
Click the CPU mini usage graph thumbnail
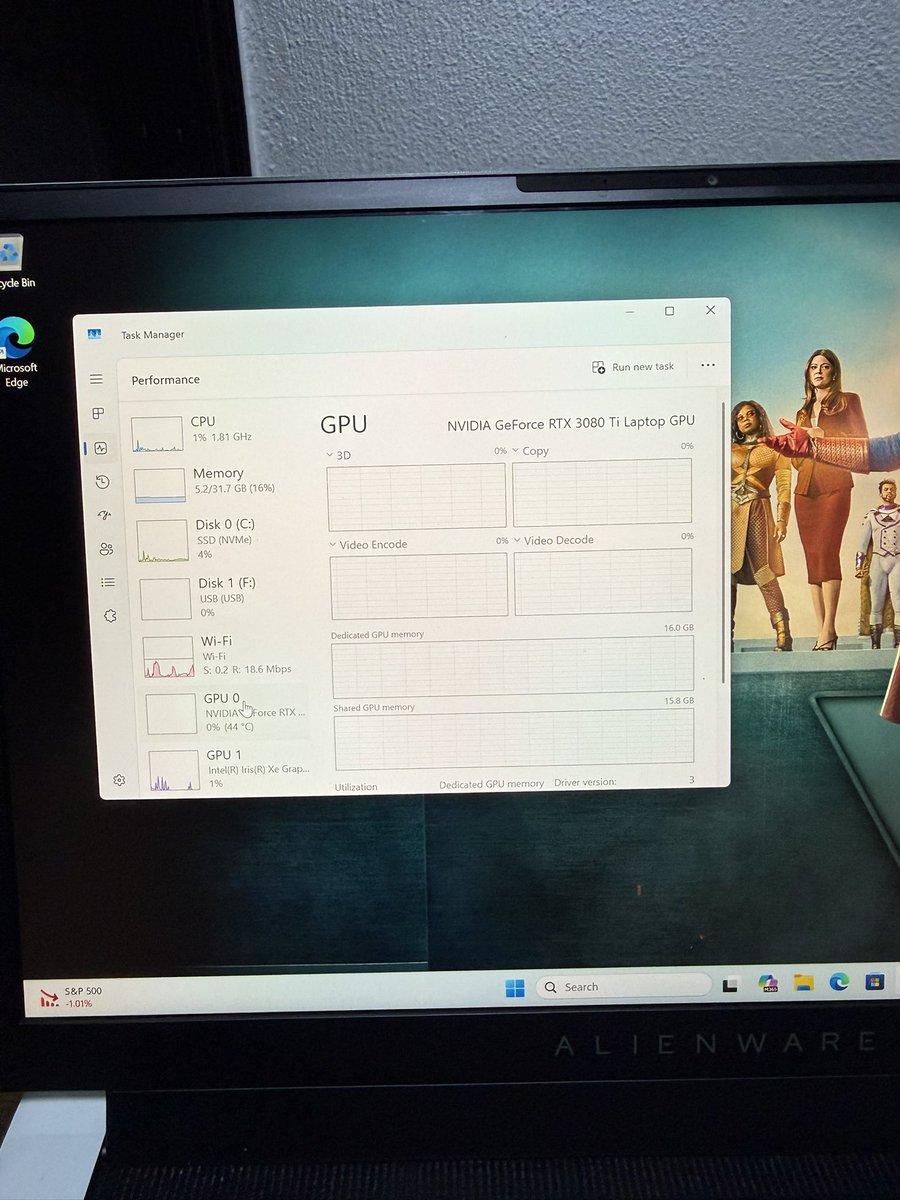click(x=157, y=435)
